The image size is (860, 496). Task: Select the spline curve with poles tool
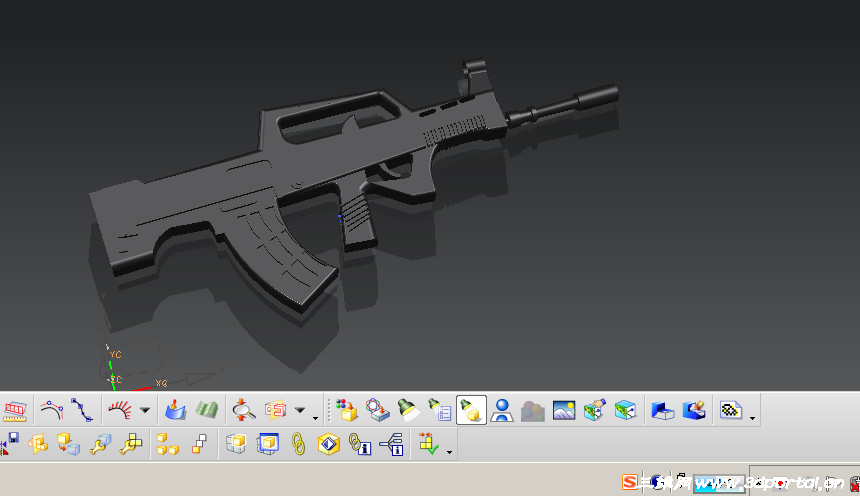coord(52,410)
